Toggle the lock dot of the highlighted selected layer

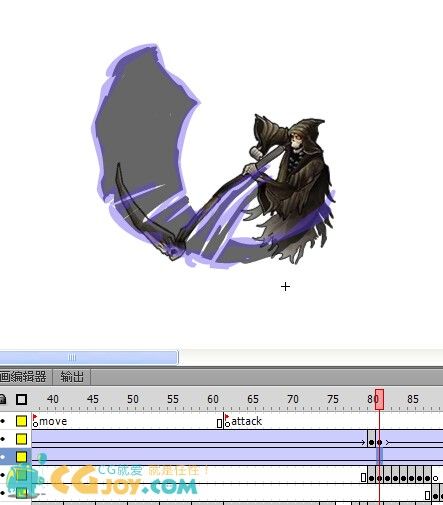point(3,457)
